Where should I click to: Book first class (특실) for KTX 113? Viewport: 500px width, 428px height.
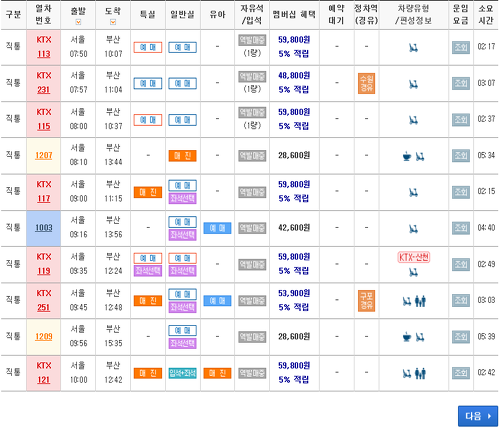148,47
